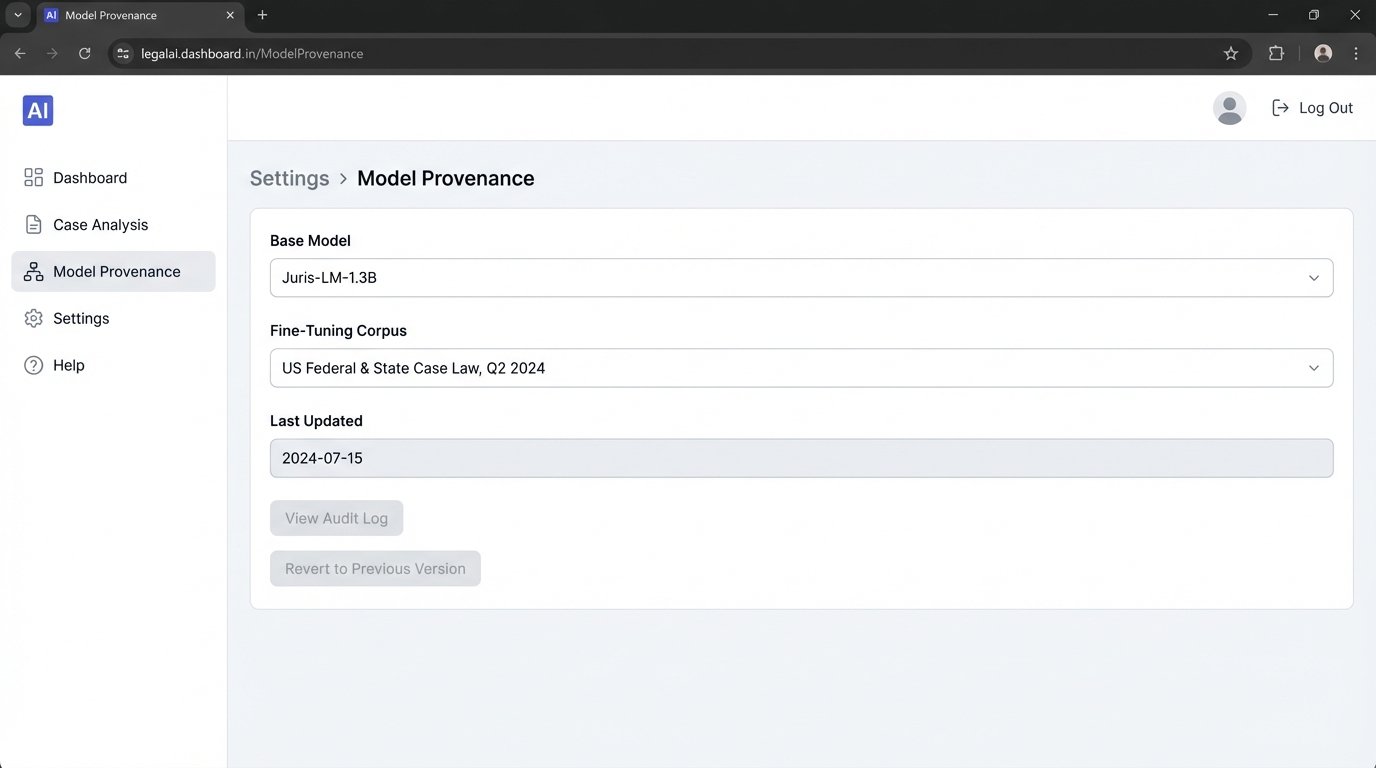This screenshot has width=1376, height=768.
Task: Open the browser extensions puzzle icon
Action: click(1276, 54)
